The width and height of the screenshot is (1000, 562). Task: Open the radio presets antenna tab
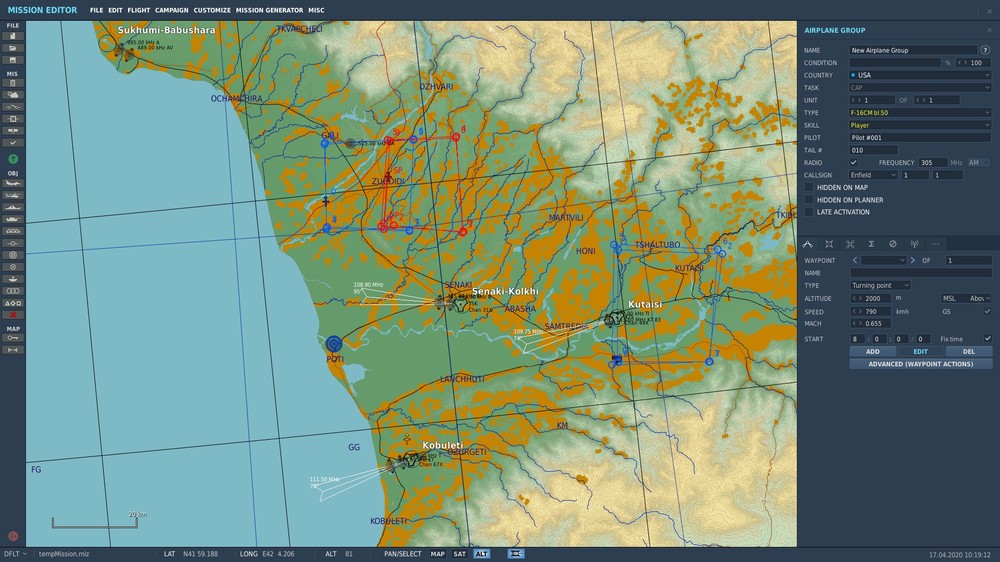click(914, 244)
